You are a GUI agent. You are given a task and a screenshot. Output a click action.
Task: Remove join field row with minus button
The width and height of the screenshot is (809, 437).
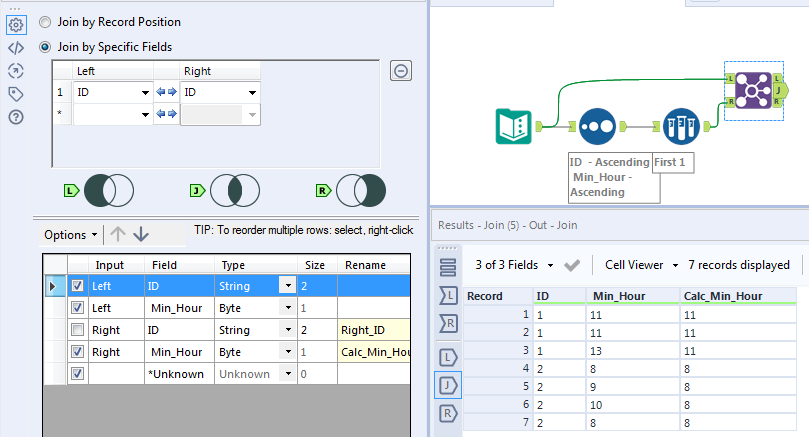[401, 71]
